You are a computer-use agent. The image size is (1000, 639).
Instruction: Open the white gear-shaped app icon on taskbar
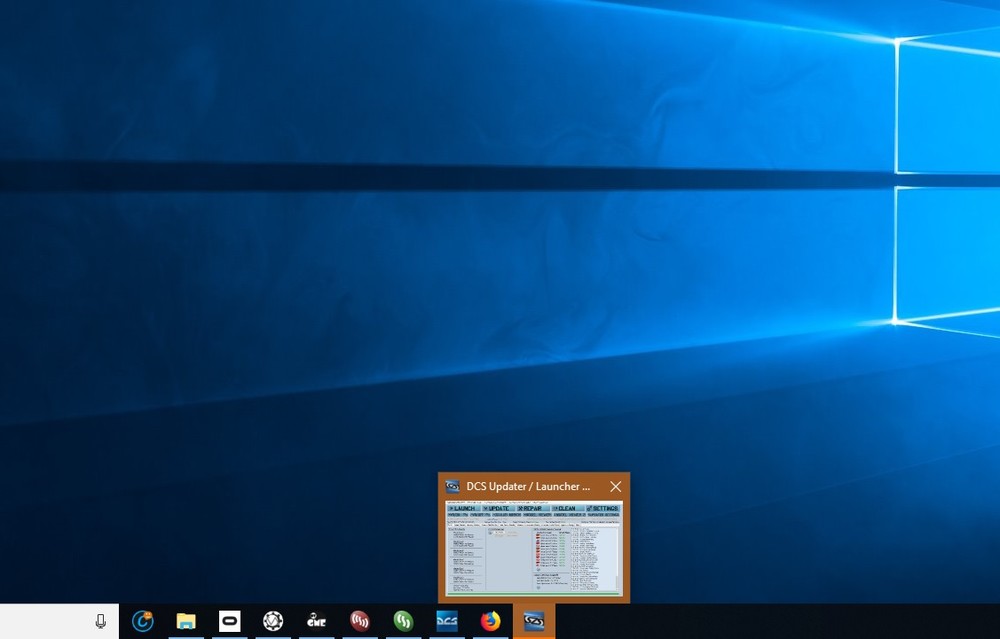point(273,621)
